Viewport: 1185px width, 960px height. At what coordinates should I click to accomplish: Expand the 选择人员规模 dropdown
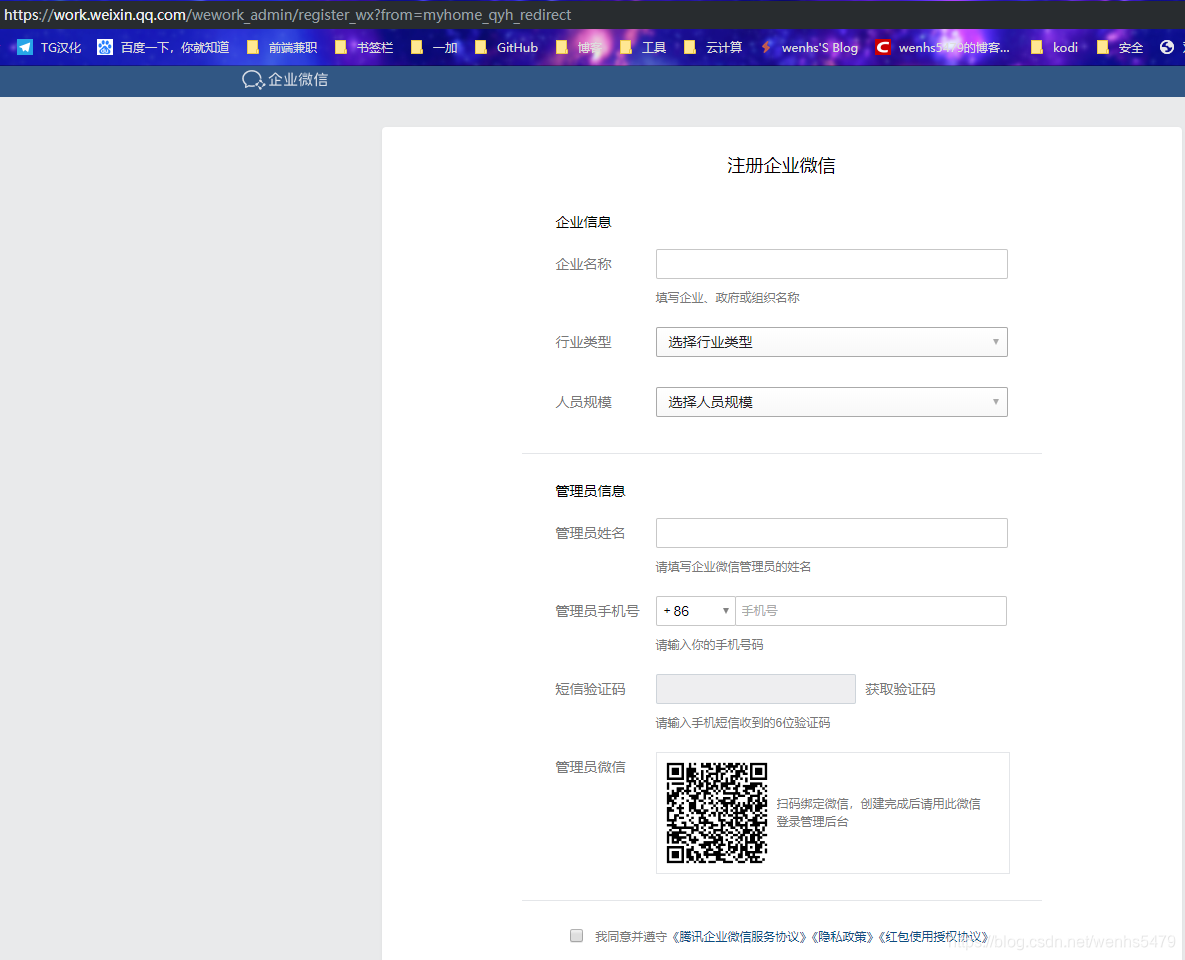pyautogui.click(x=831, y=402)
